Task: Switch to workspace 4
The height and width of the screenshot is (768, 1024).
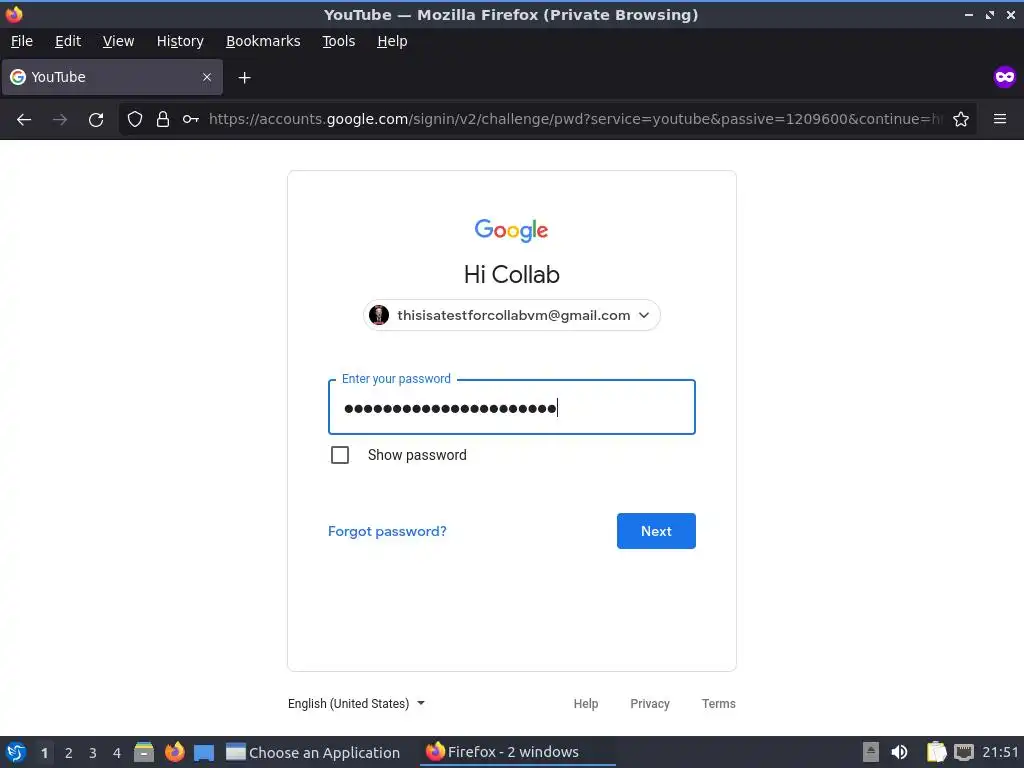Action: pyautogui.click(x=117, y=753)
